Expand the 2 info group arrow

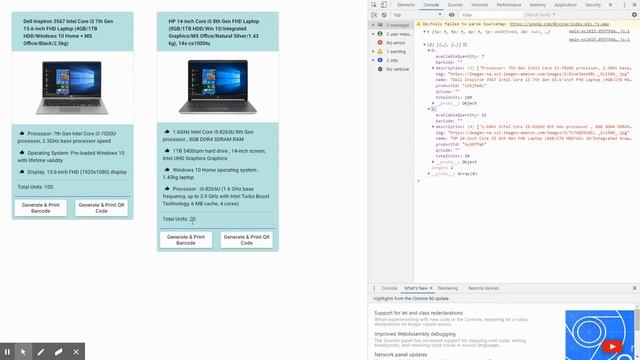pyautogui.click(x=373, y=60)
